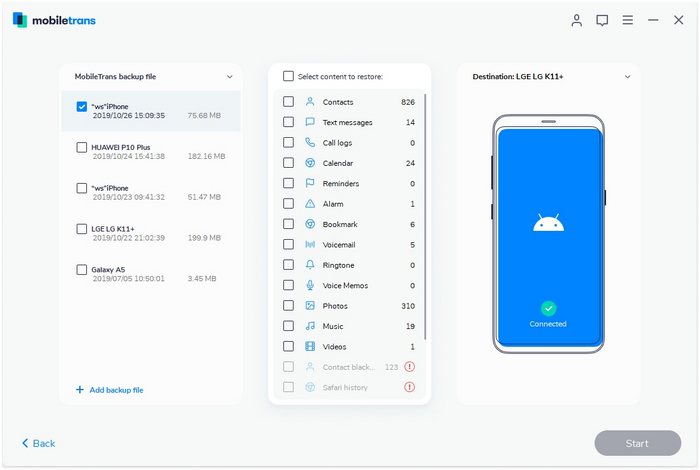Click the Music note icon
The width and height of the screenshot is (700, 470).
(x=310, y=326)
